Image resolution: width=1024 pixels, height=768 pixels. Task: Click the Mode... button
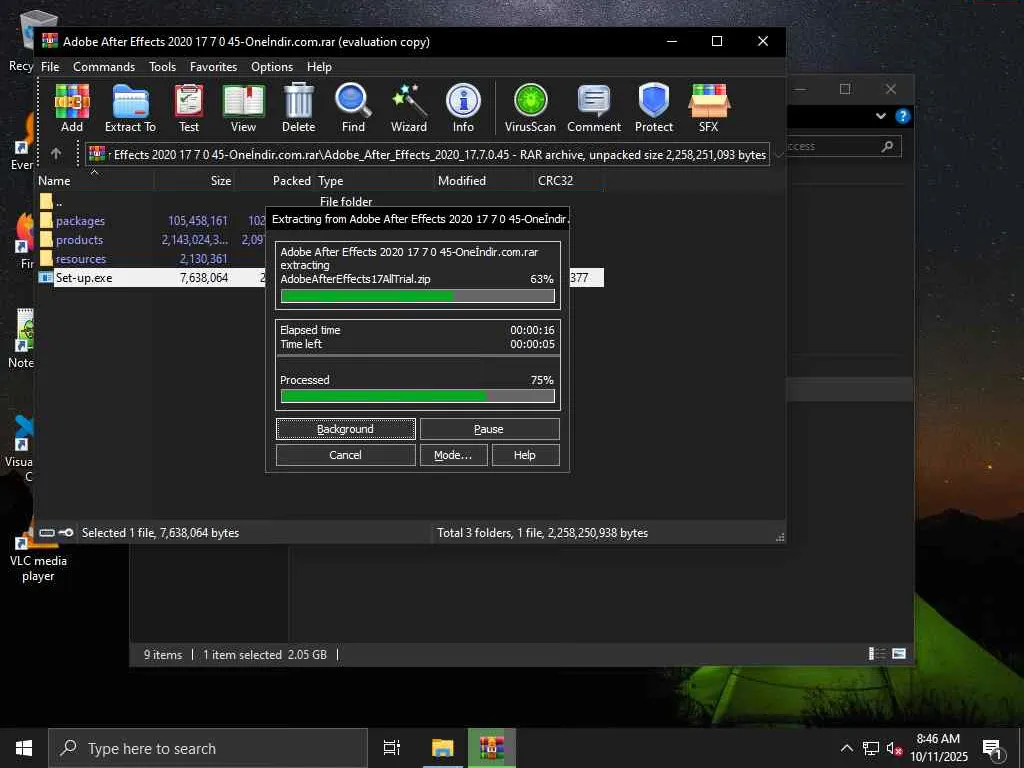tap(453, 455)
